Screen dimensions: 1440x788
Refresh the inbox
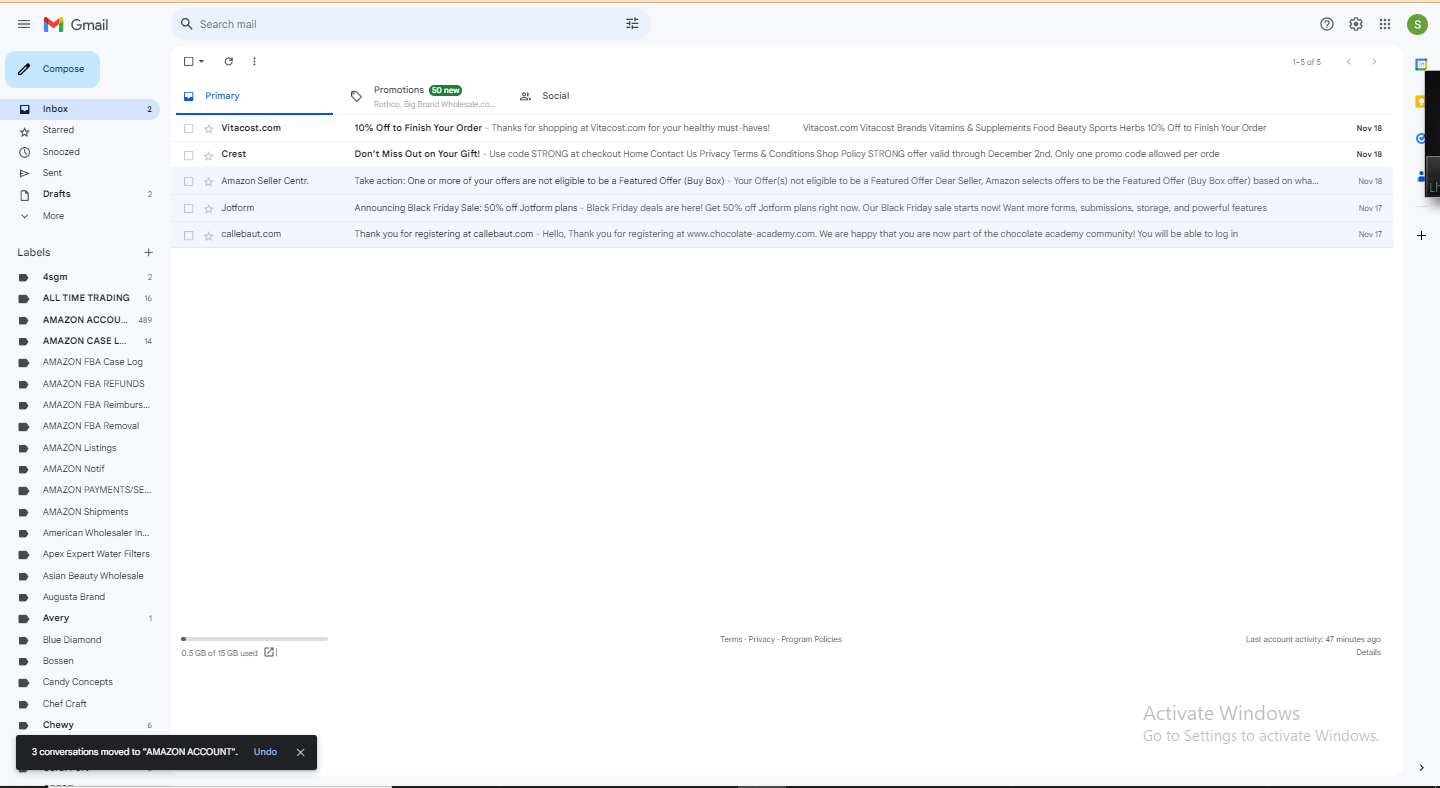click(x=228, y=61)
